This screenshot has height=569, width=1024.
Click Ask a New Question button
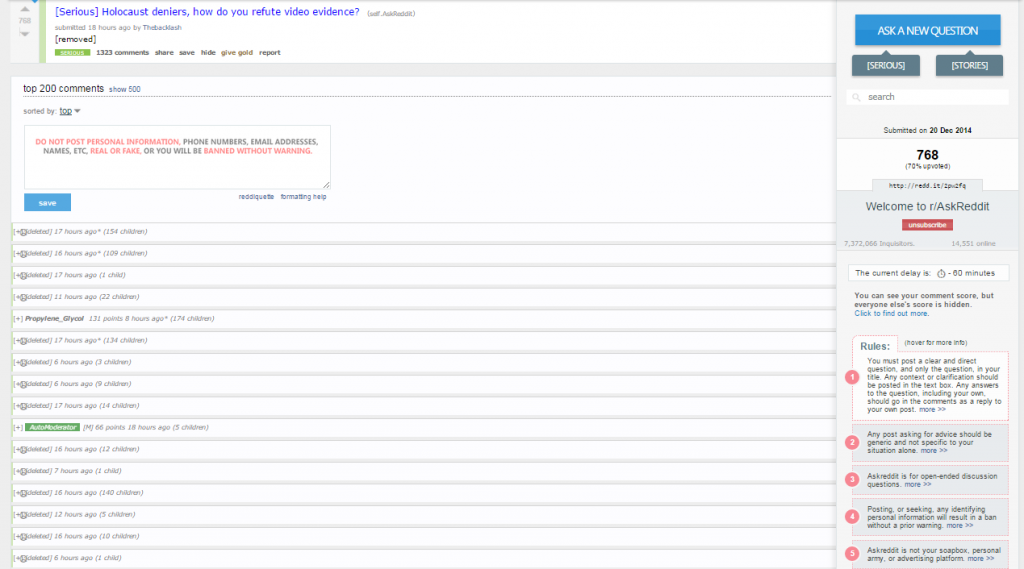coord(927,31)
